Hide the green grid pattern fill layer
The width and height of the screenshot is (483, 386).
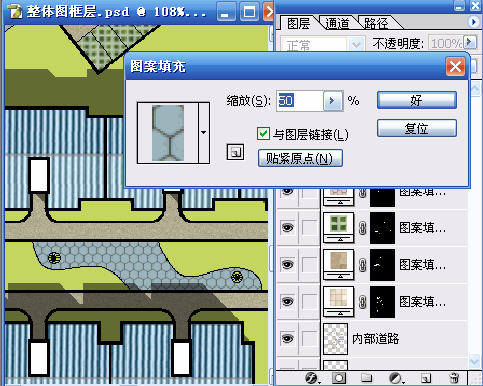[x=287, y=228]
